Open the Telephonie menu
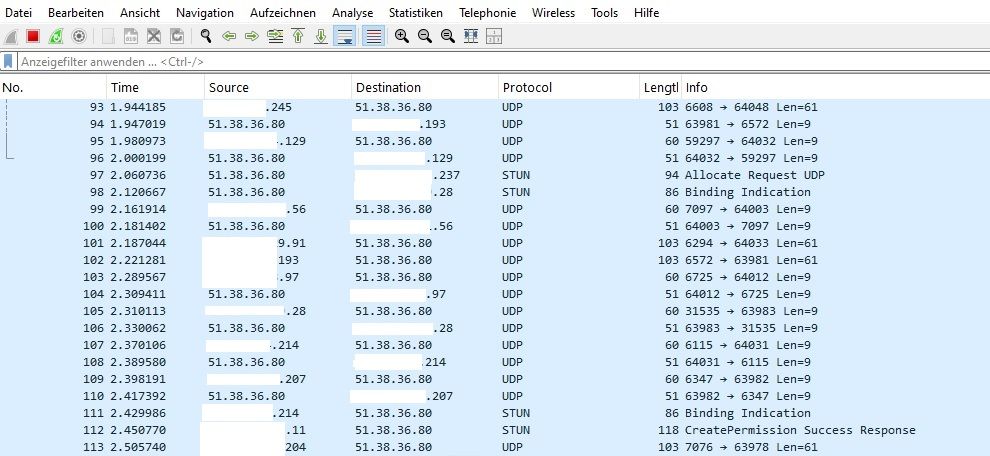The image size is (990, 456). coord(487,13)
